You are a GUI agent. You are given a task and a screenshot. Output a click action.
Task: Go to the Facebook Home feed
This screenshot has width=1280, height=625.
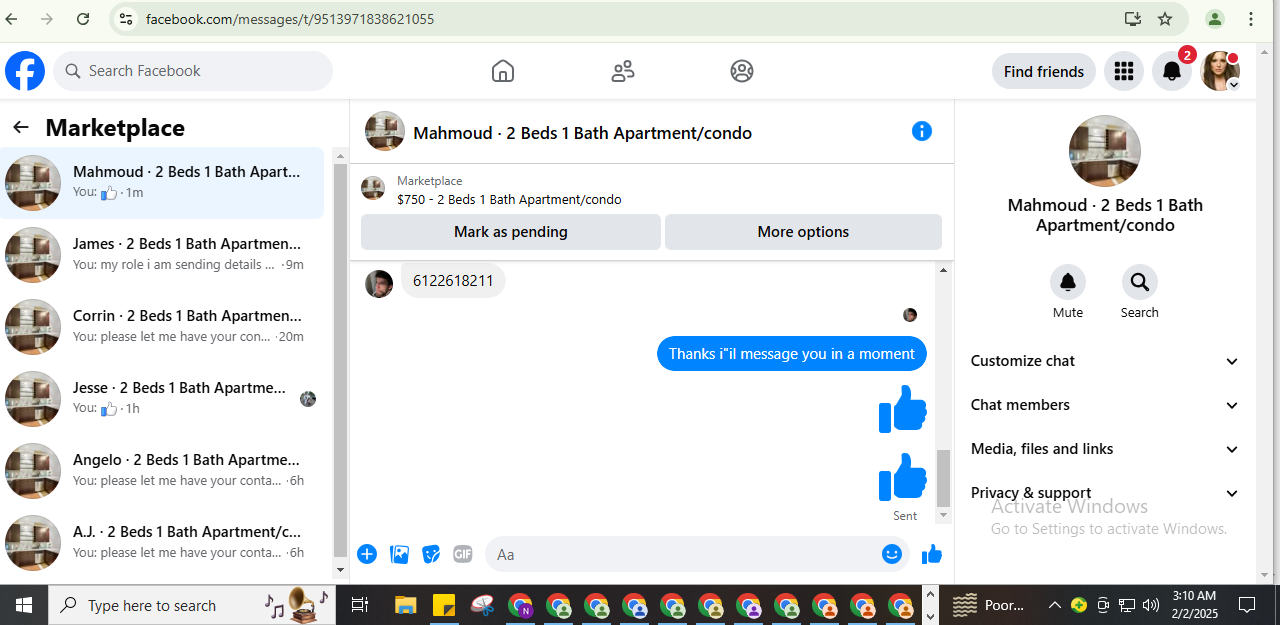click(x=503, y=71)
